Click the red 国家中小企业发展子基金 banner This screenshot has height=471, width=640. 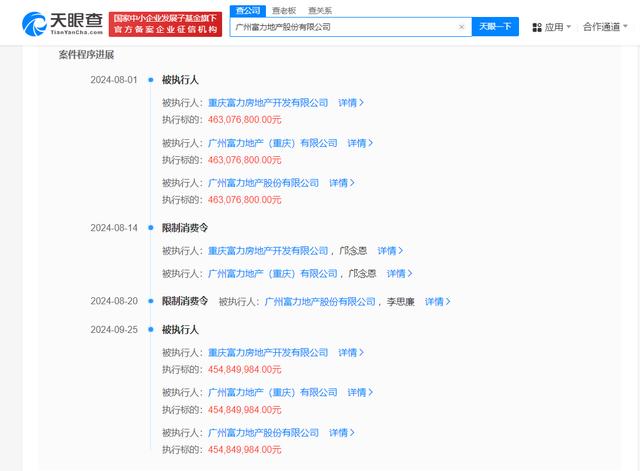165,24
